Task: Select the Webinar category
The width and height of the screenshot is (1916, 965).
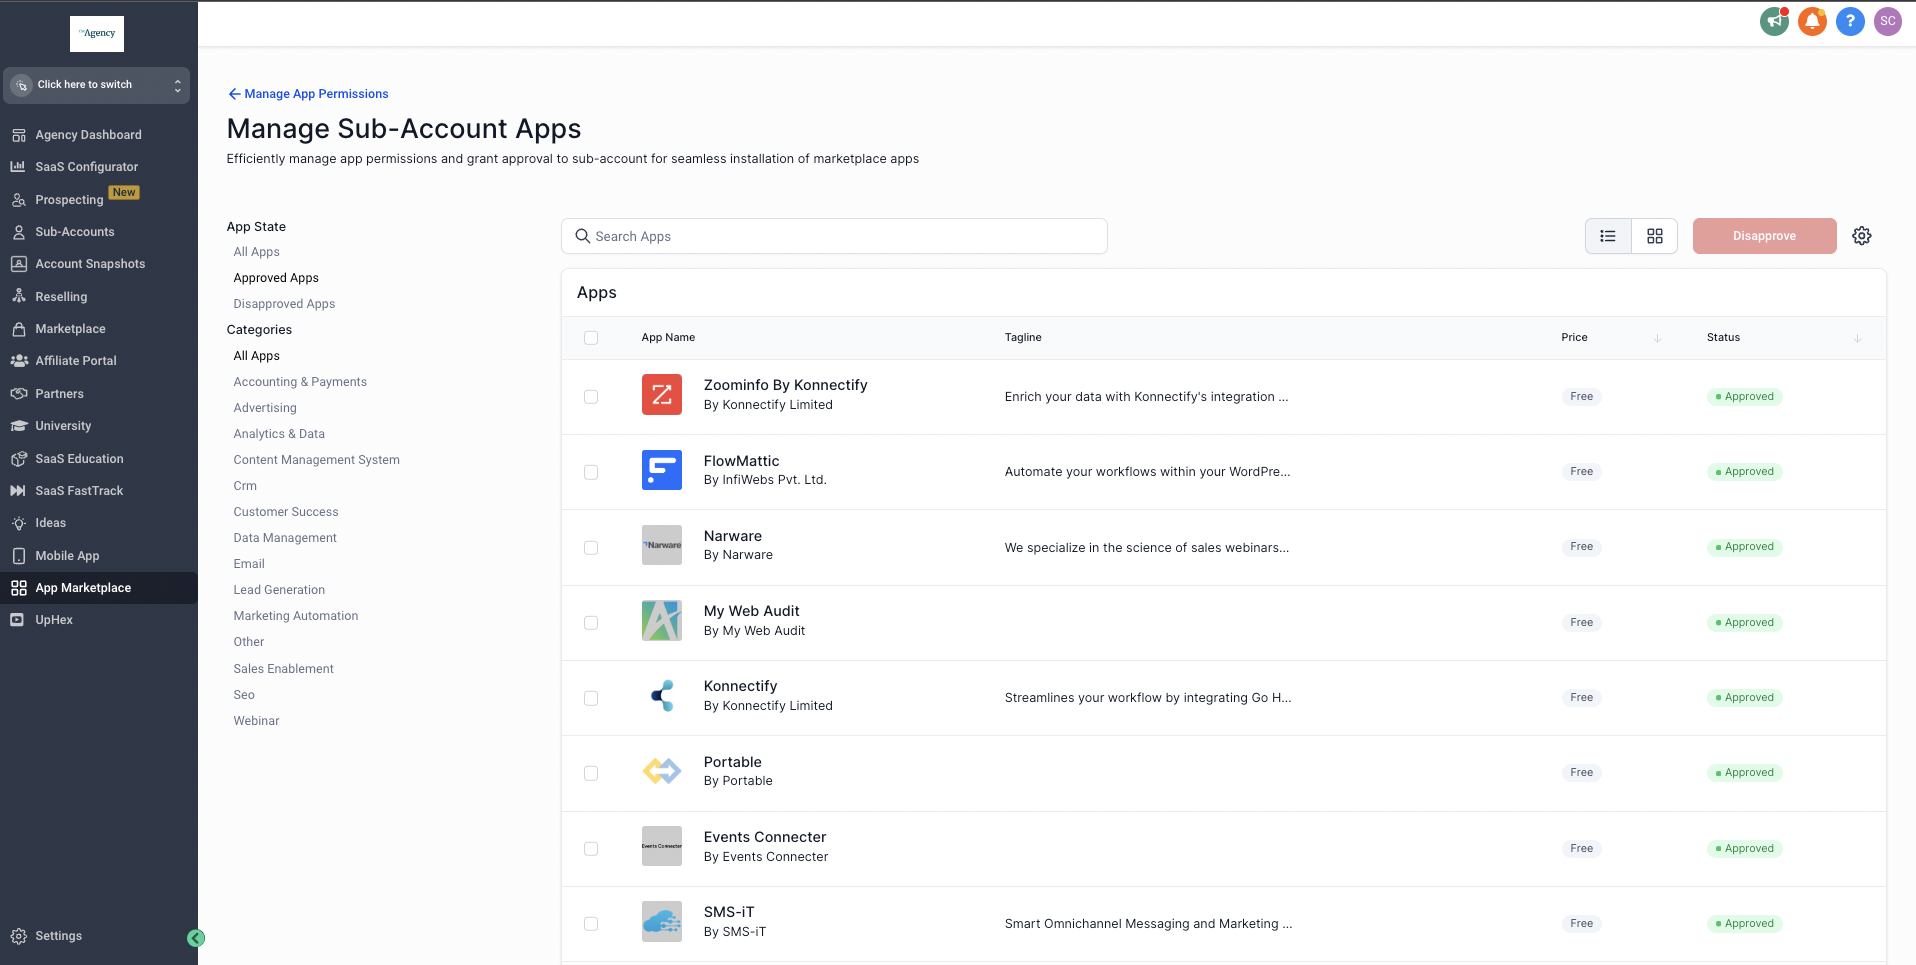Action: (x=256, y=721)
